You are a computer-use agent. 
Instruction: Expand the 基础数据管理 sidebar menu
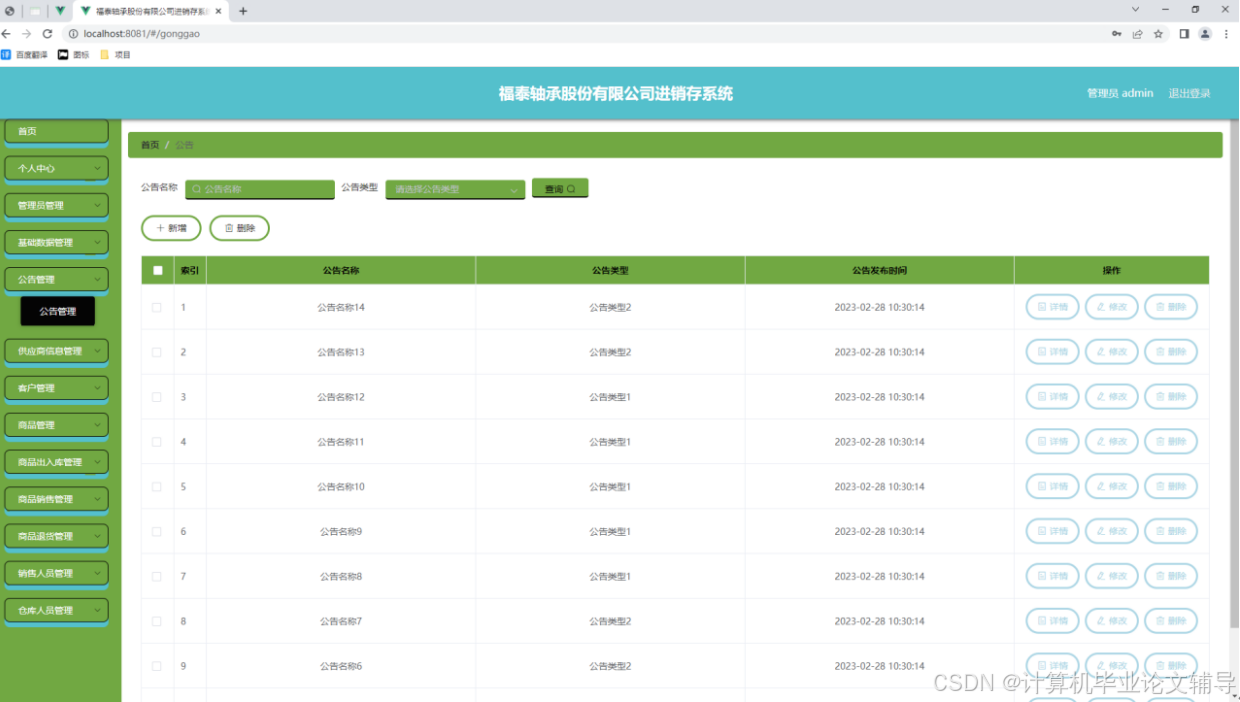(x=56, y=242)
